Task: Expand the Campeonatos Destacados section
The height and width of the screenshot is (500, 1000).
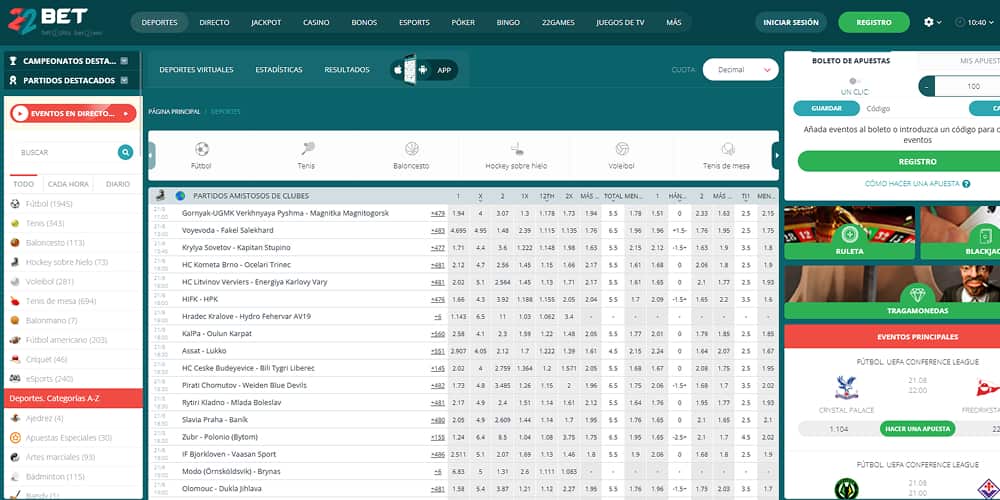Action: tap(124, 61)
